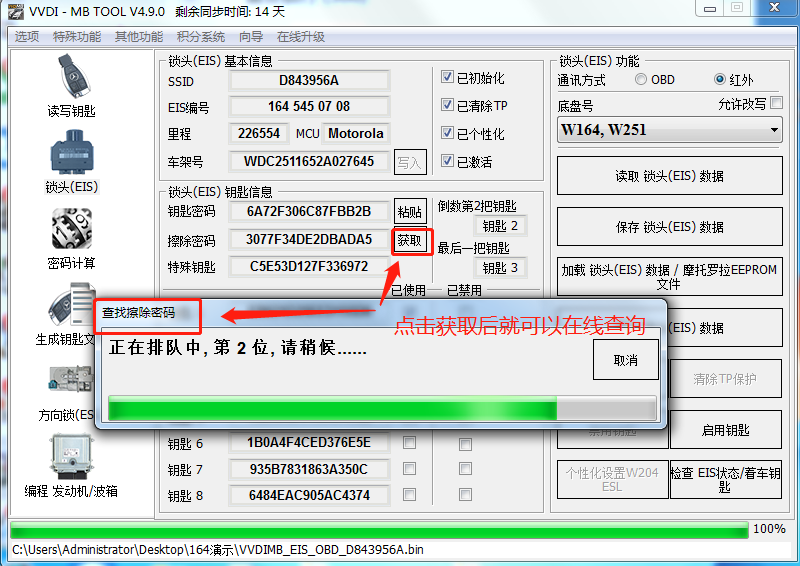Click the bottom 100% progress bar
This screenshot has width=800, height=566.
(379, 530)
